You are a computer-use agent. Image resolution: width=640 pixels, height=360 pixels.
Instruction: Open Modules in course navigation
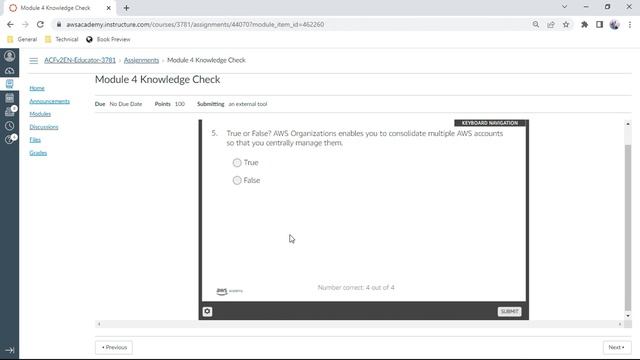point(40,114)
